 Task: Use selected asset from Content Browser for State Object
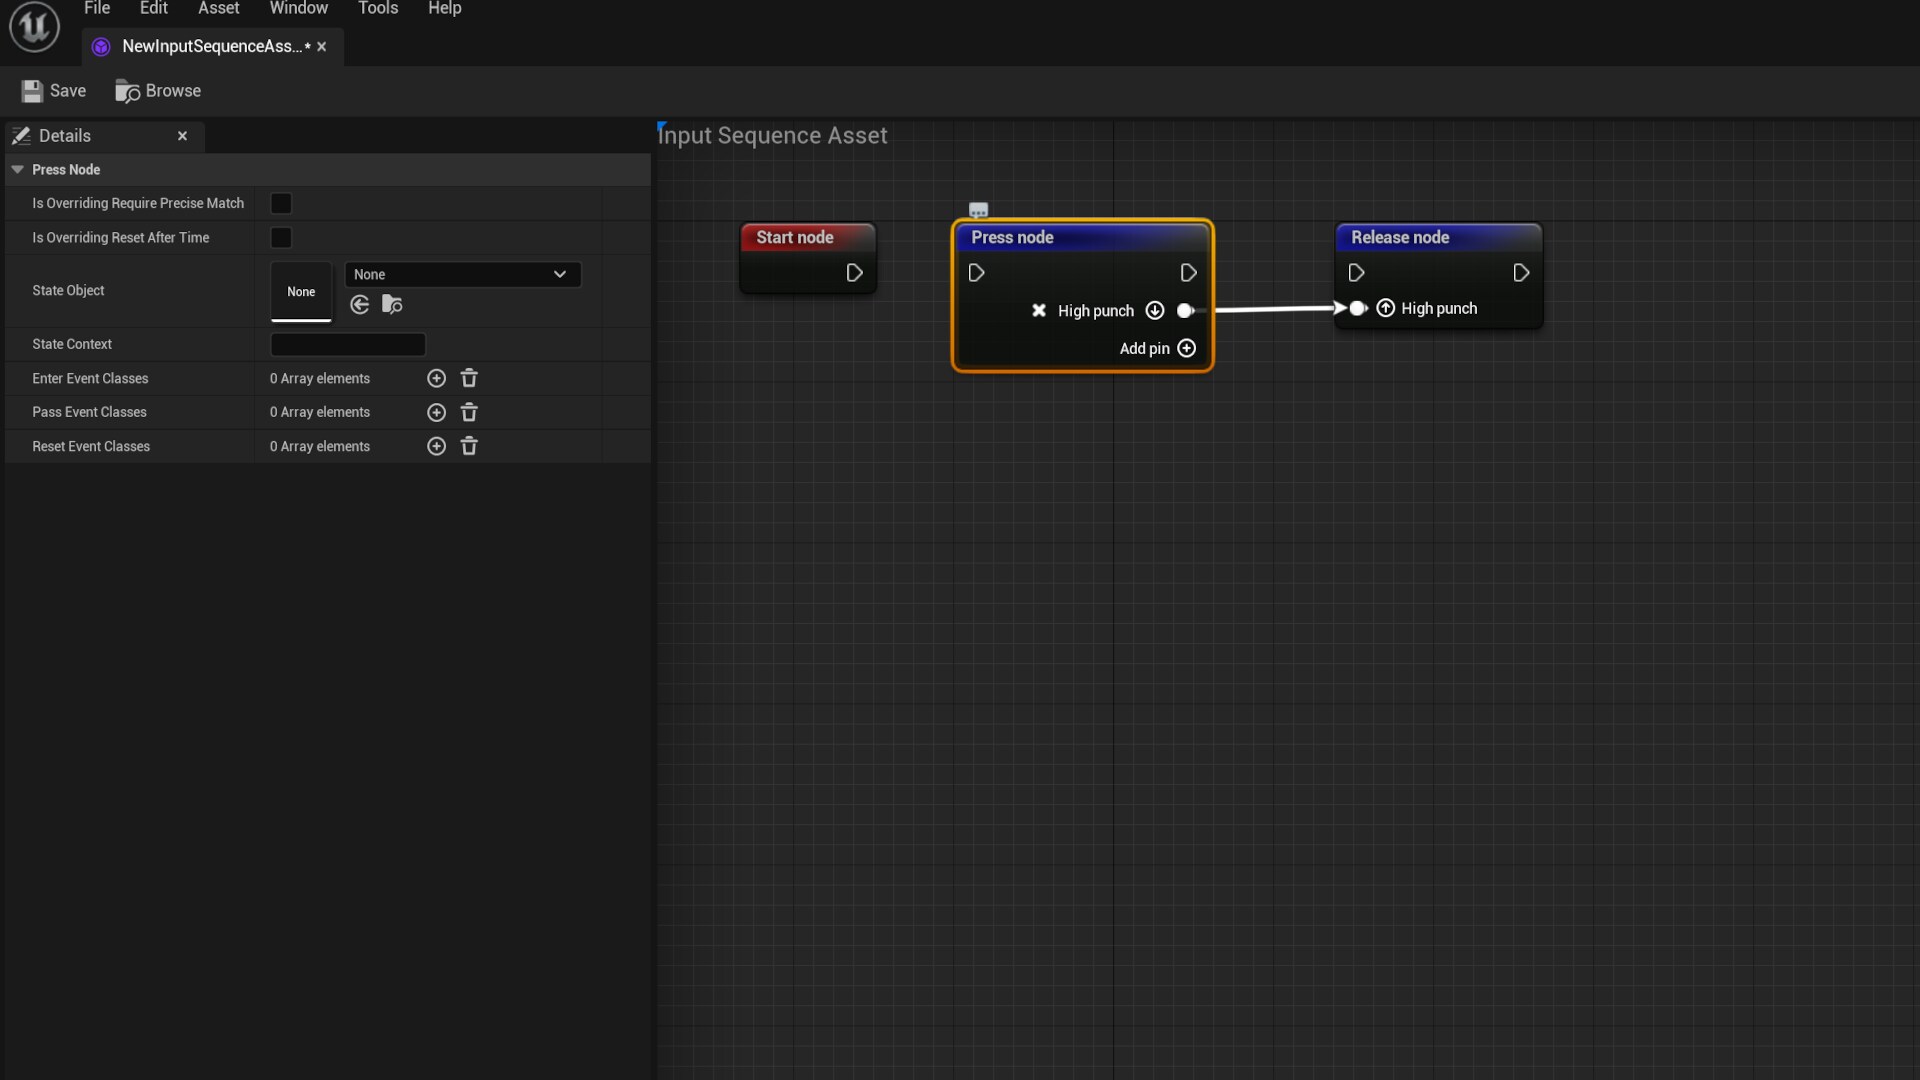pyautogui.click(x=359, y=305)
